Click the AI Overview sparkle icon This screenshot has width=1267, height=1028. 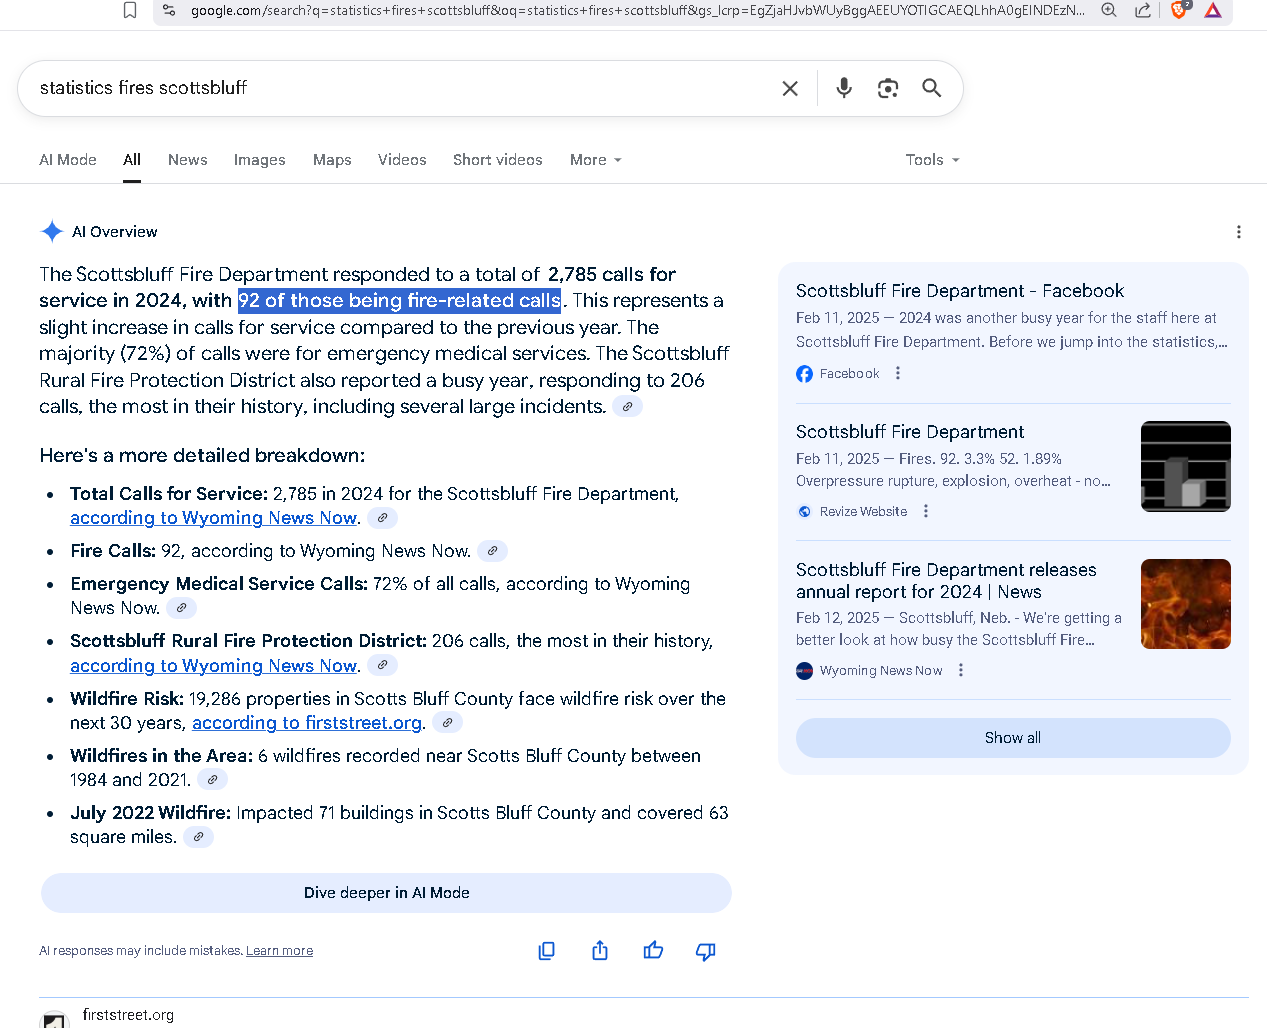click(52, 231)
